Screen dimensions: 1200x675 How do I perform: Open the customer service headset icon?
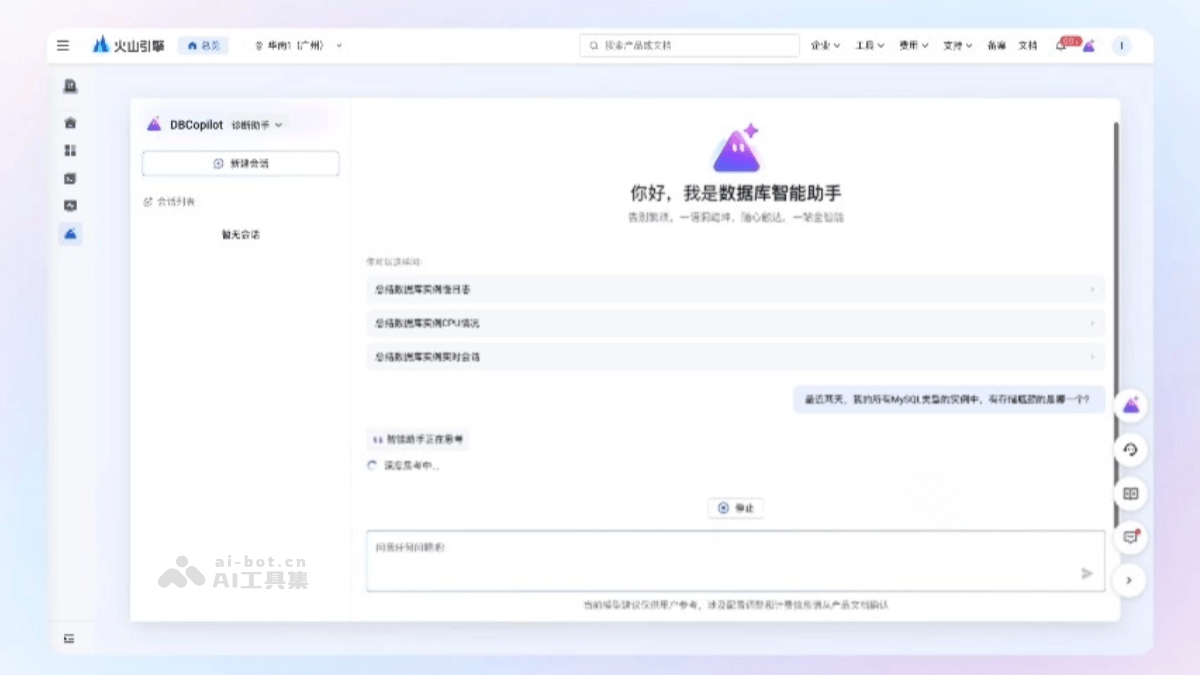tap(1130, 449)
